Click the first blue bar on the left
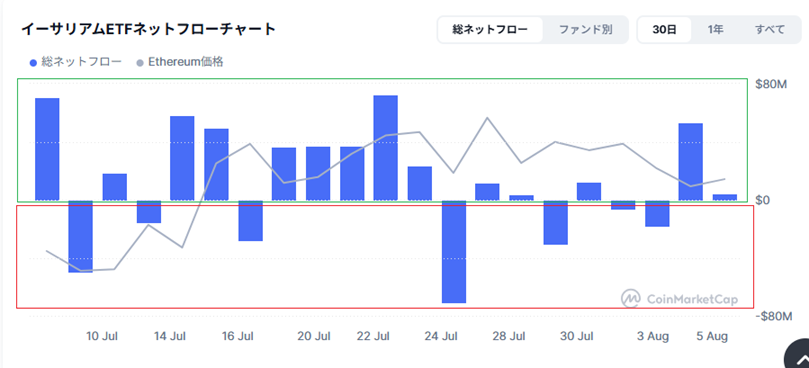 click(47, 149)
